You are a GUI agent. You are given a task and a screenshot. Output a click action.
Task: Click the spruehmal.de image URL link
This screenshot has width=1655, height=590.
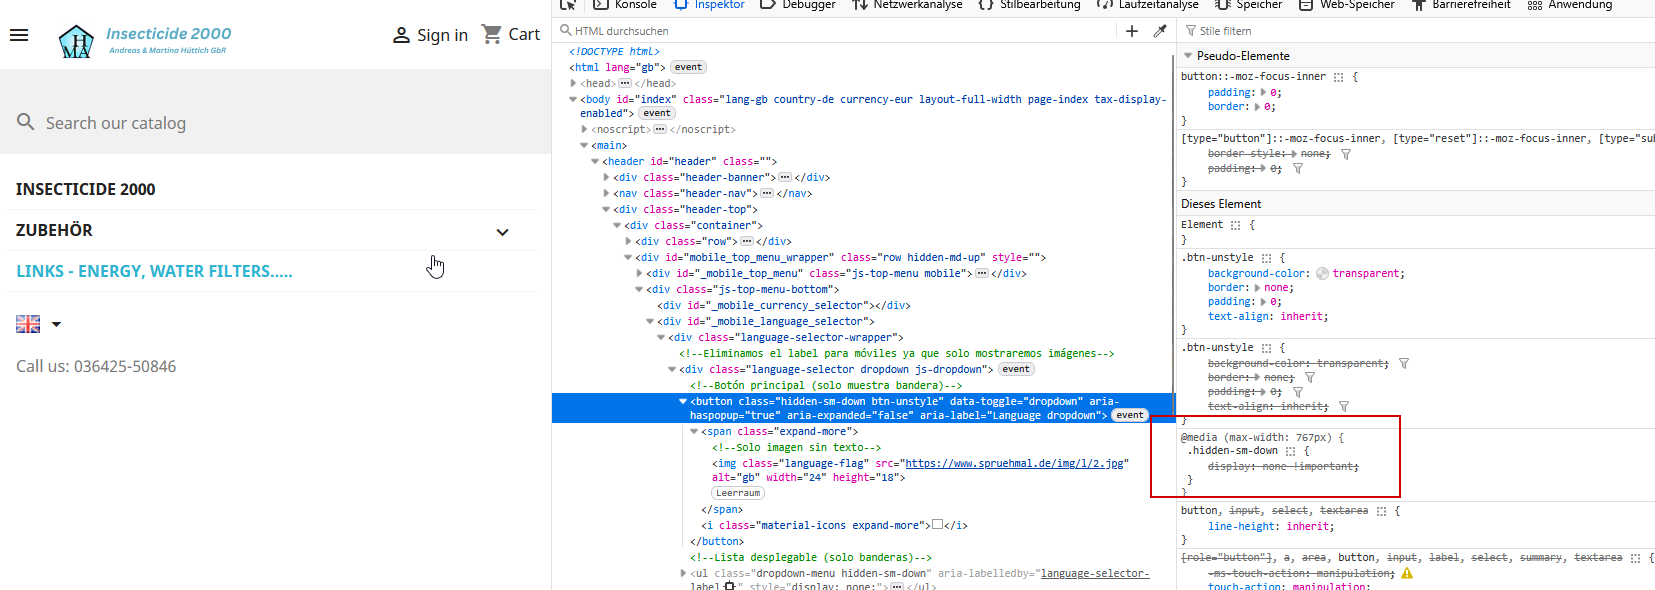[1016, 464]
